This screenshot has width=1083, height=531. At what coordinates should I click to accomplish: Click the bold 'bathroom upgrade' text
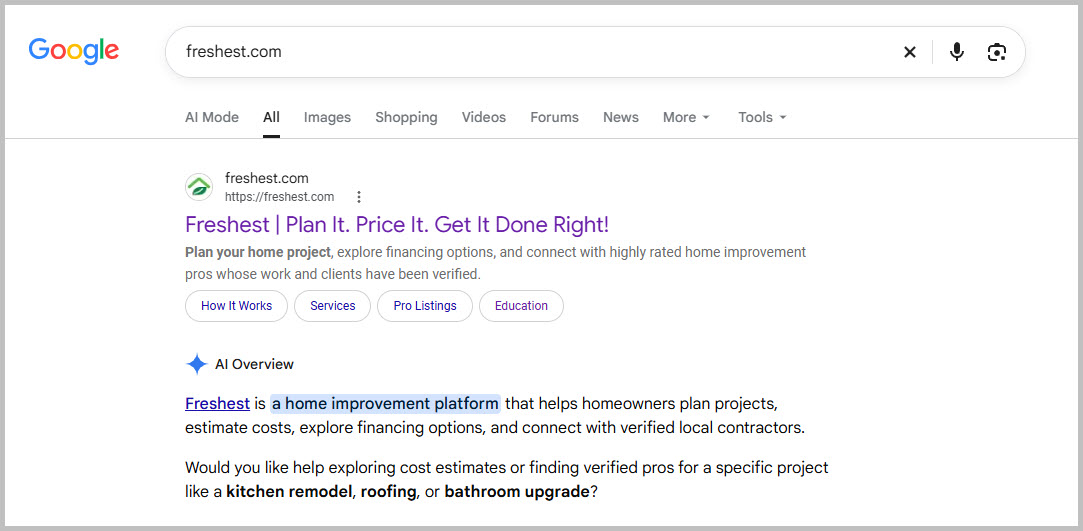[x=517, y=493]
